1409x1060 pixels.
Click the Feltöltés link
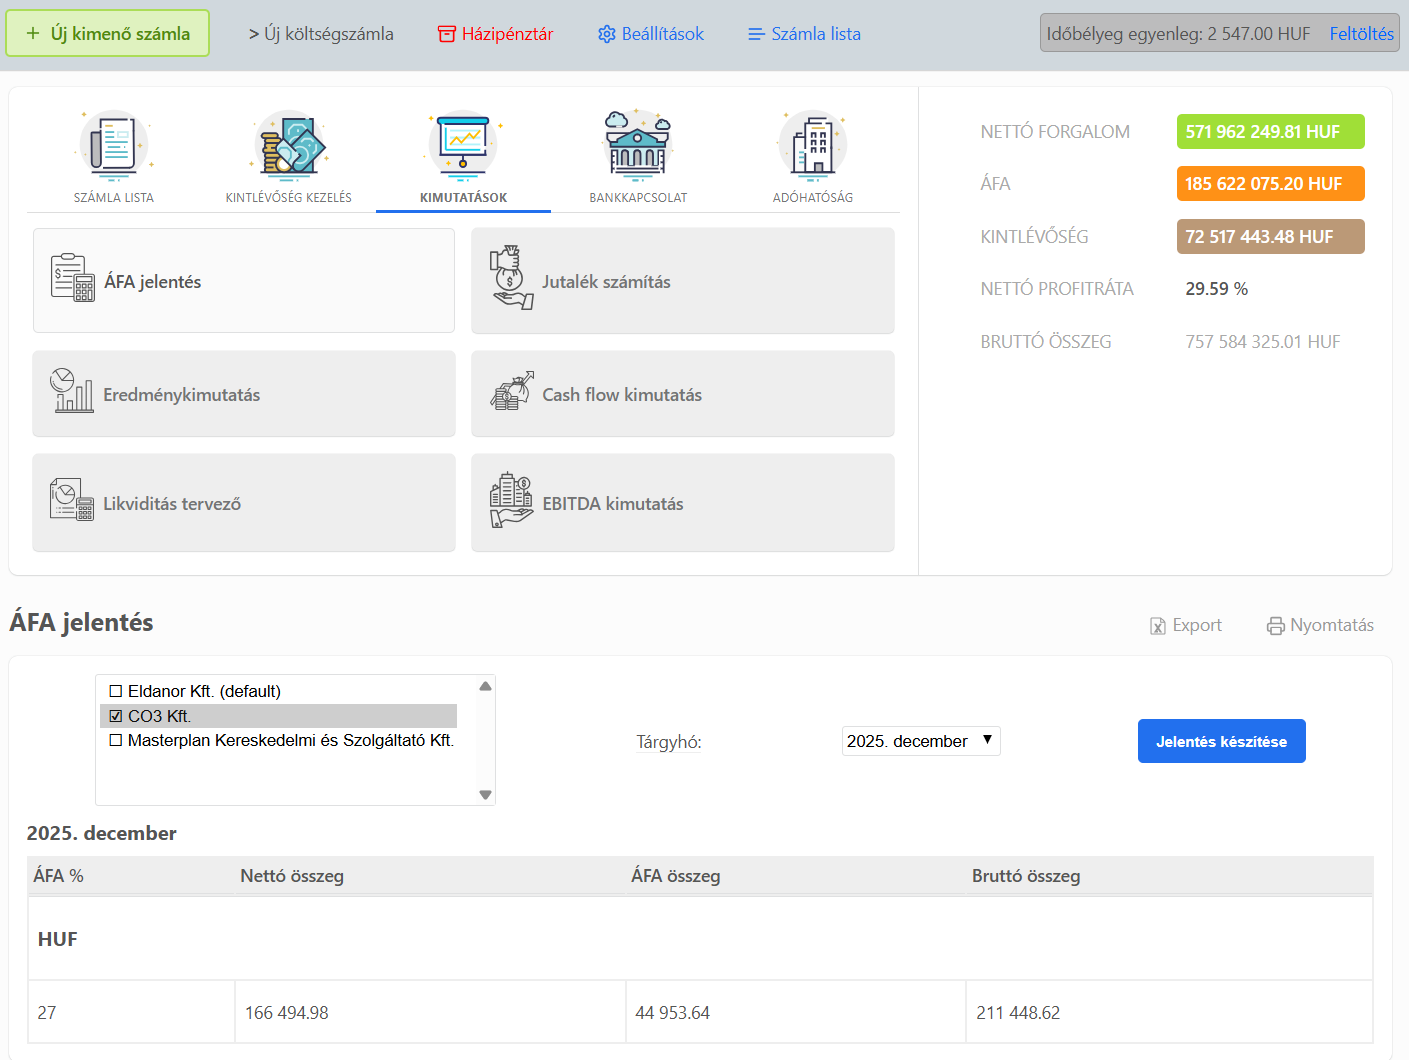coord(1361,34)
